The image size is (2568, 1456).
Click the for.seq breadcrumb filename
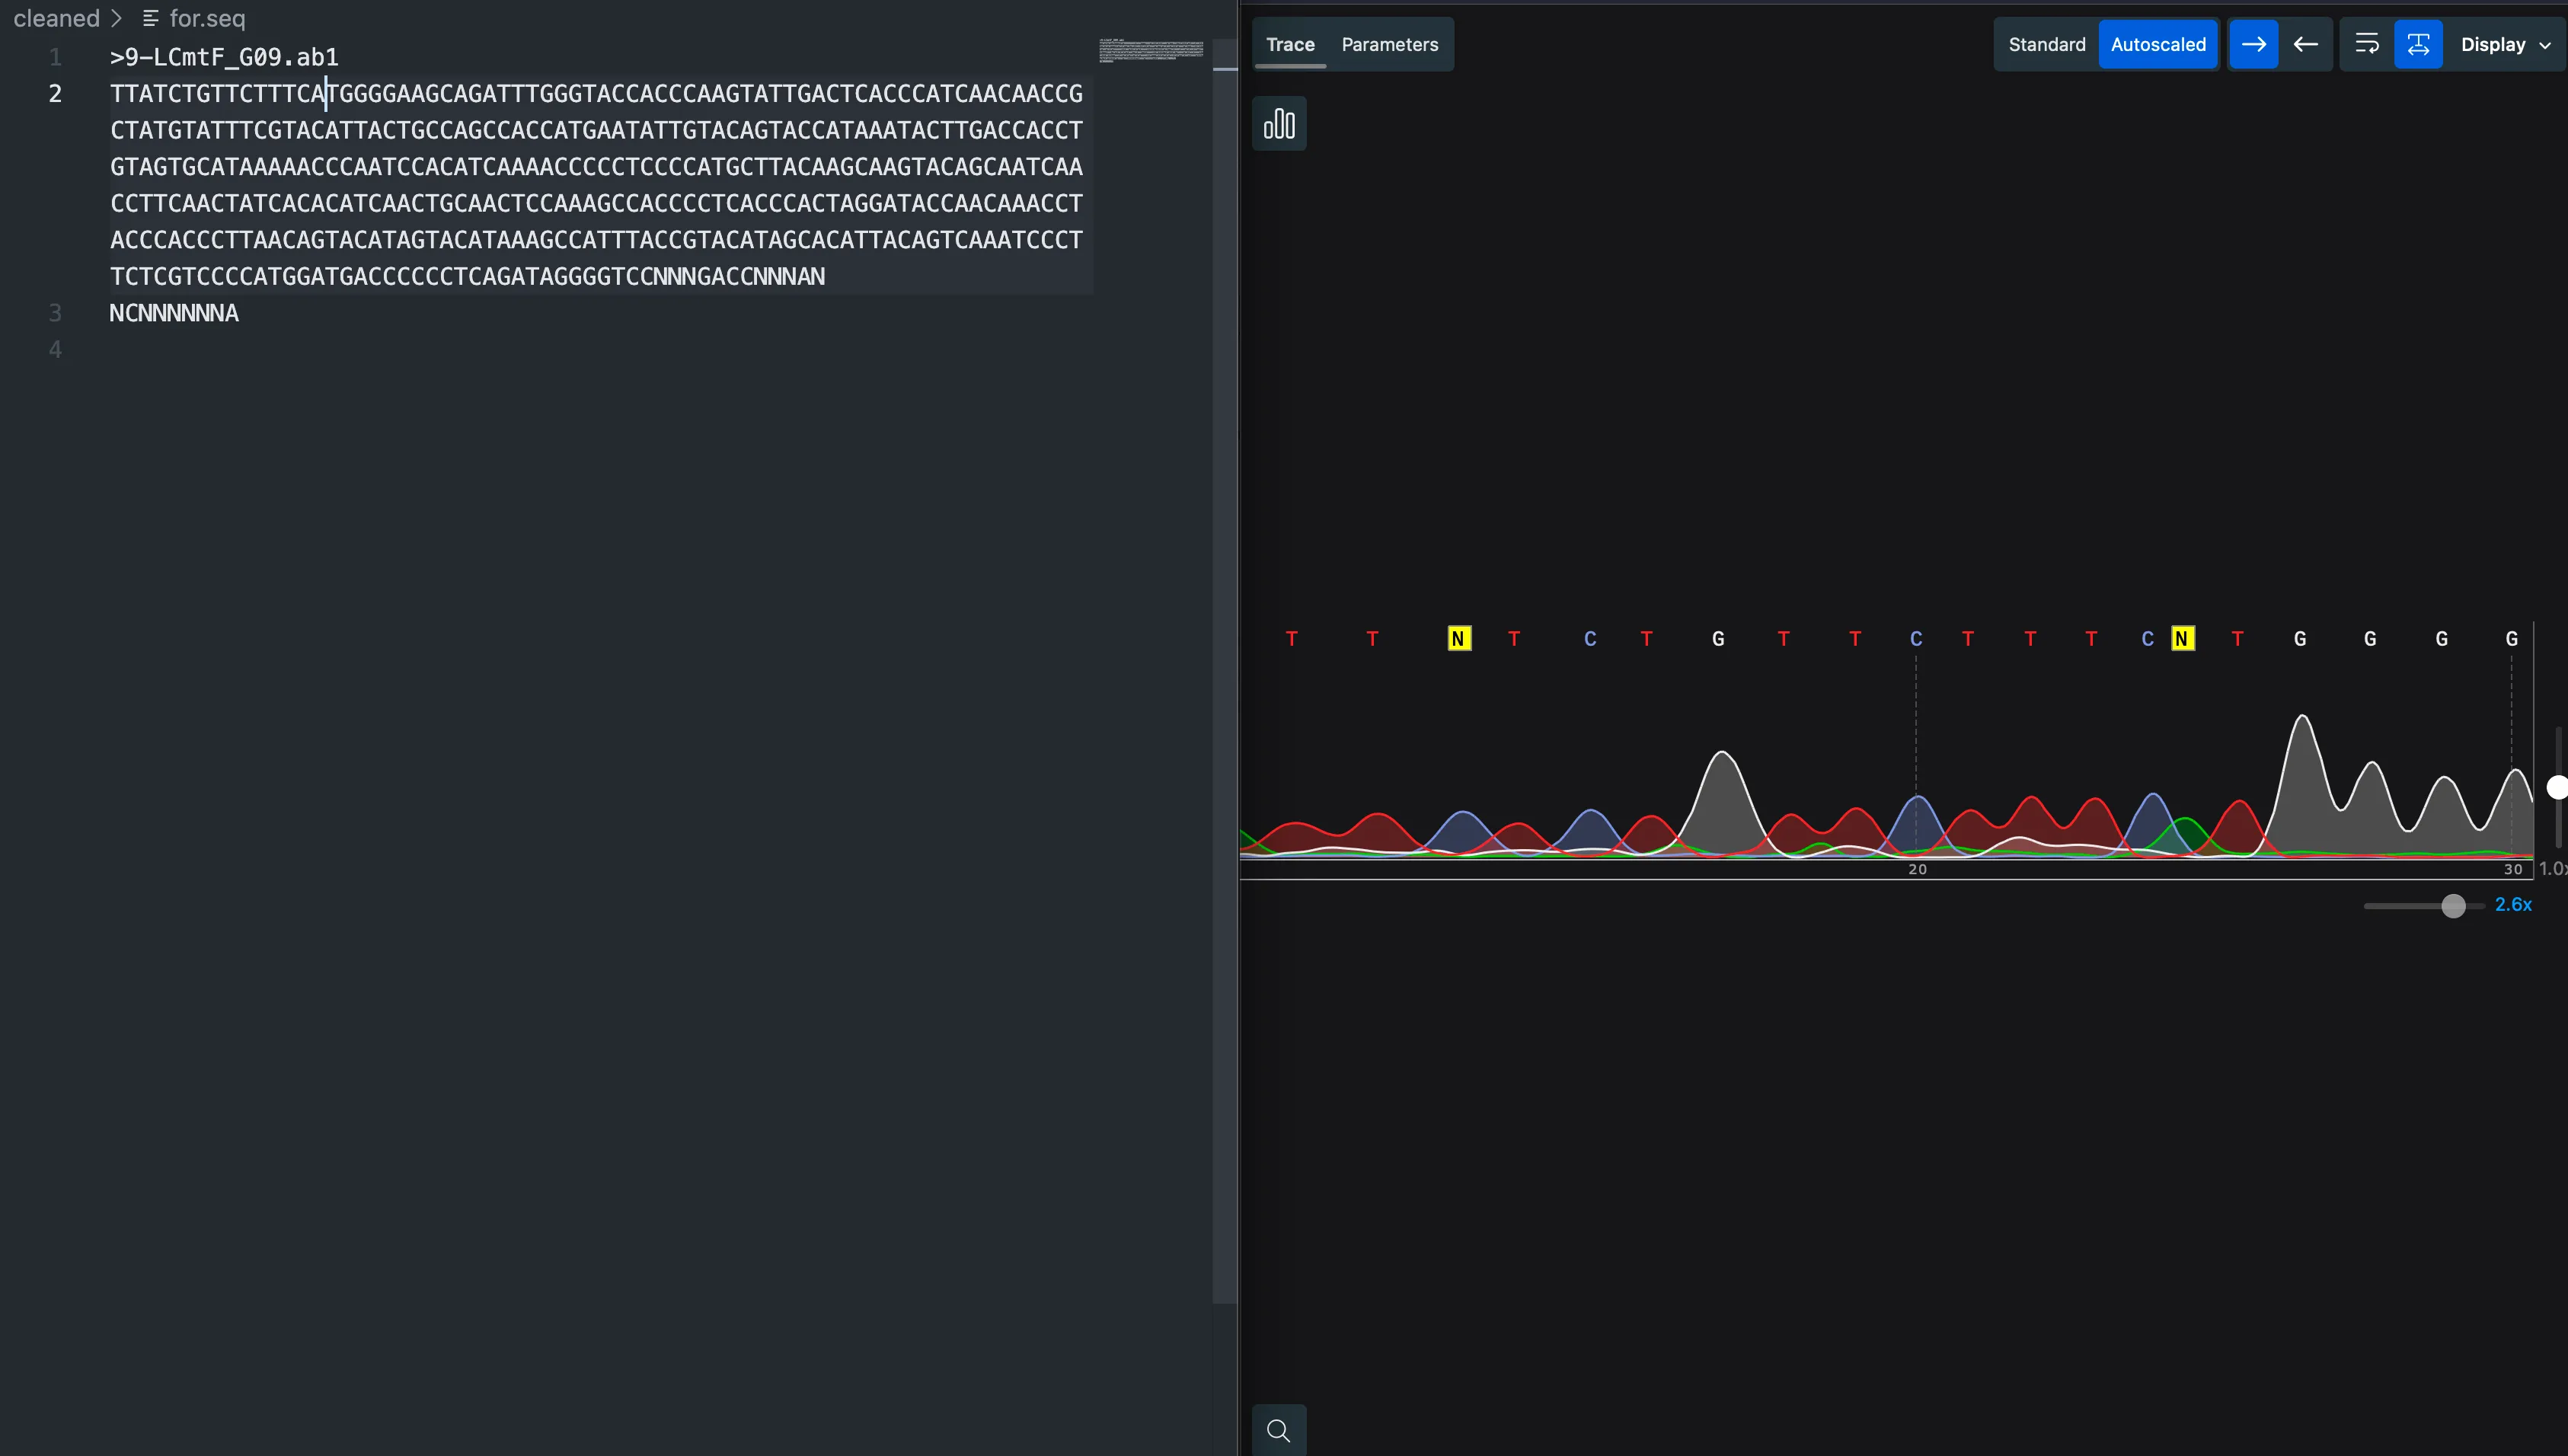click(207, 18)
